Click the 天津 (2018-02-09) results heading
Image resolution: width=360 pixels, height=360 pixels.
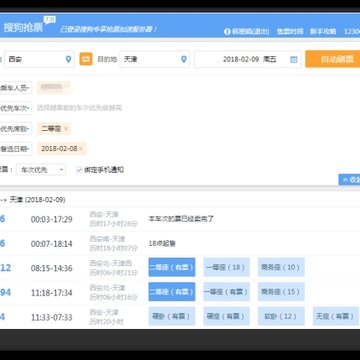pos(38,200)
